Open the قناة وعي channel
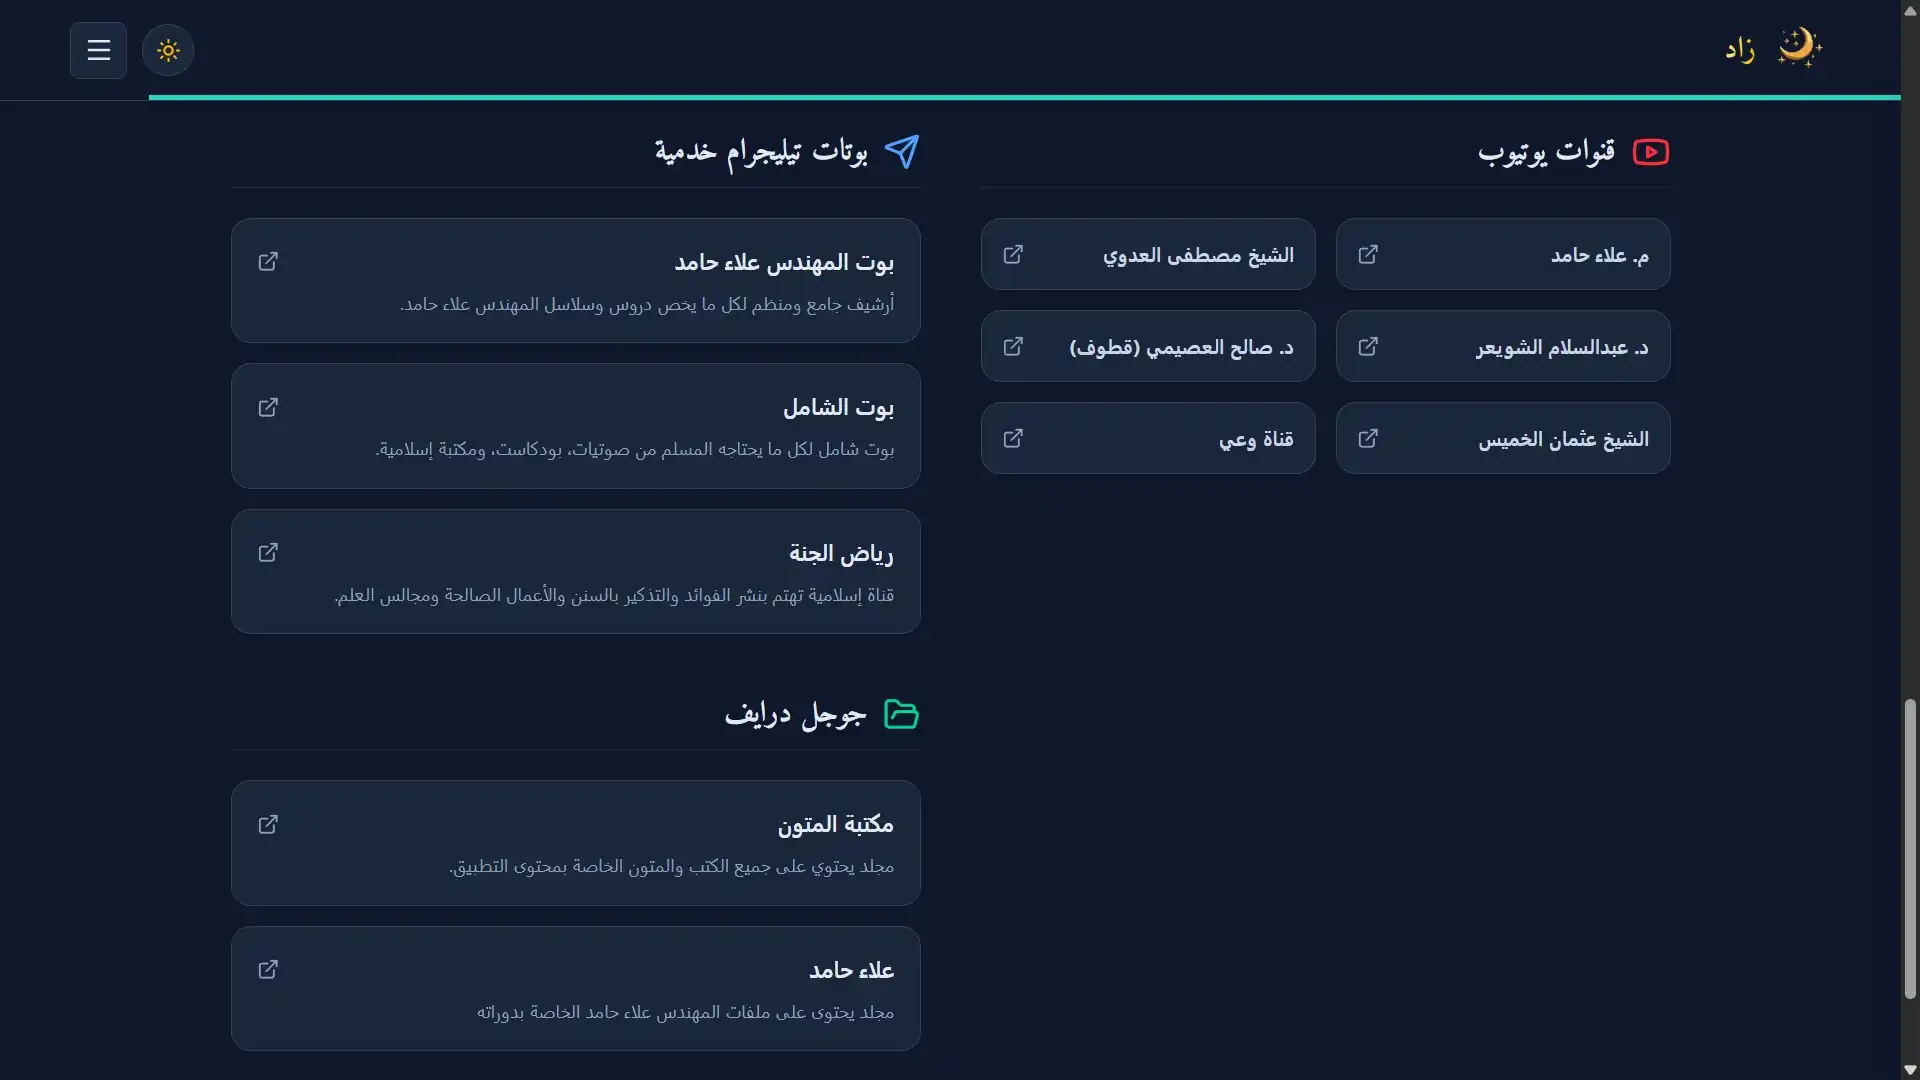The height and width of the screenshot is (1080, 1920). pyautogui.click(x=1148, y=438)
